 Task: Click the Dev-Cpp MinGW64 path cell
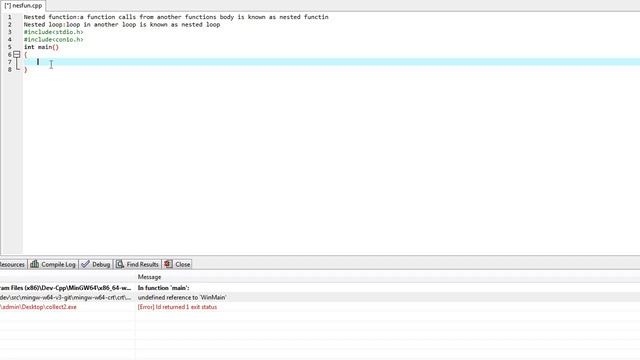pyautogui.click(x=66, y=288)
